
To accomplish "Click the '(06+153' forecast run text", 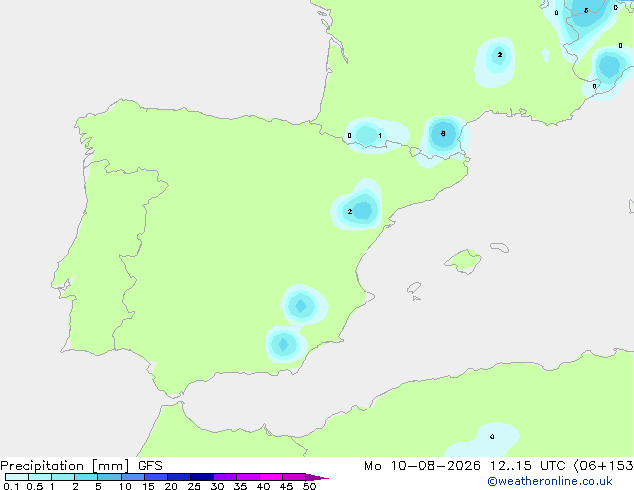I will click(603, 466).
